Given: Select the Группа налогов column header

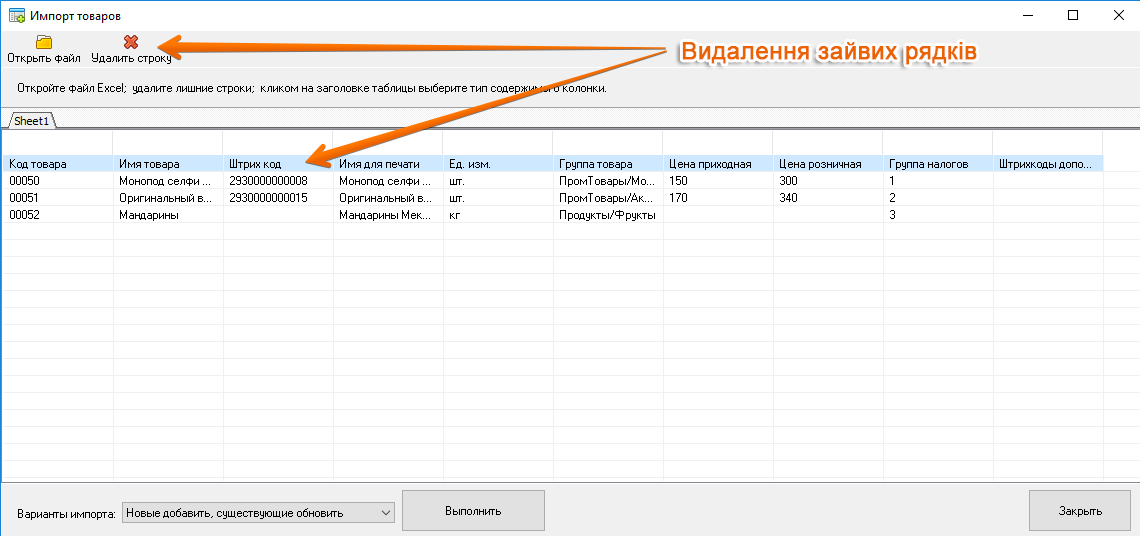Looking at the screenshot, I should click(x=938, y=164).
